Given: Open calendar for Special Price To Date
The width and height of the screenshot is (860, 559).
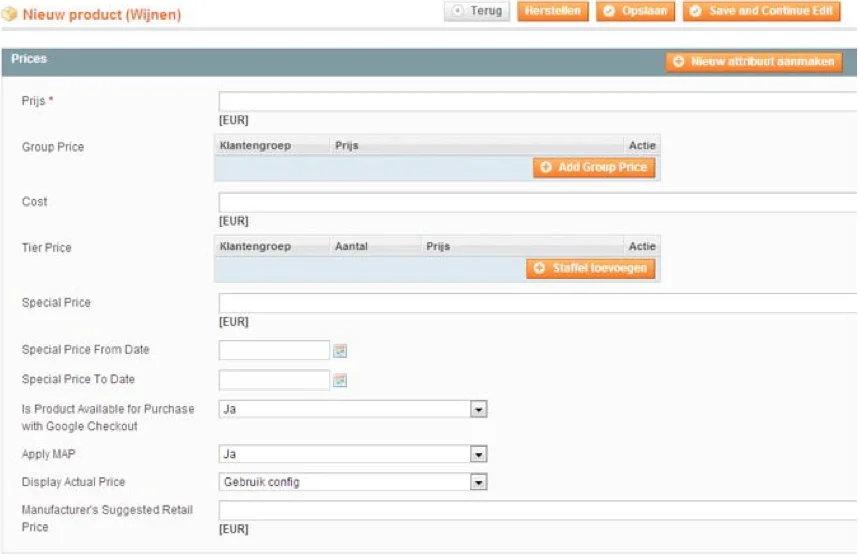Looking at the screenshot, I should pyautogui.click(x=340, y=380).
